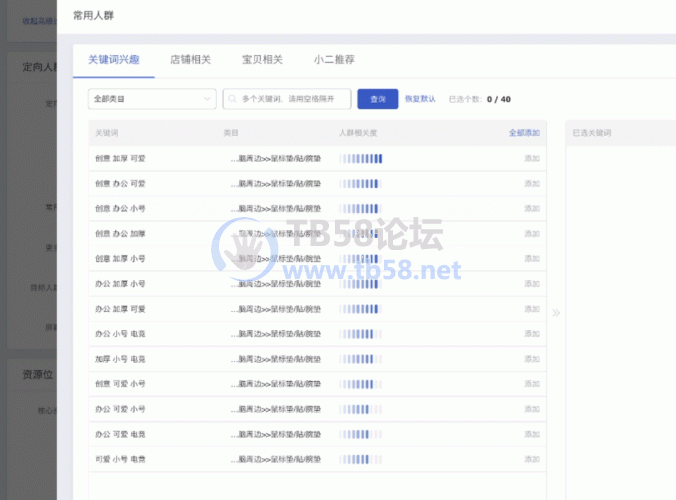
Task: Open the 全部类目 category dropdown
Action: [152, 99]
